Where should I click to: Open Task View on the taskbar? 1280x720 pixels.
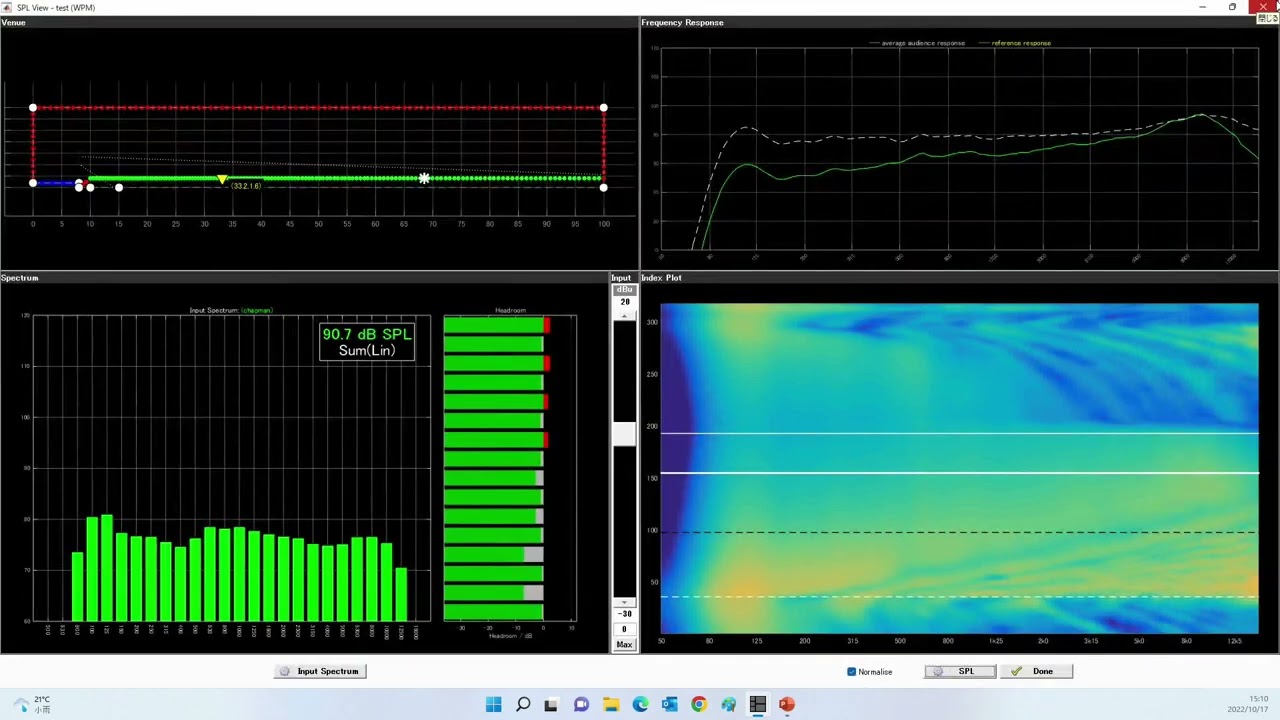551,704
